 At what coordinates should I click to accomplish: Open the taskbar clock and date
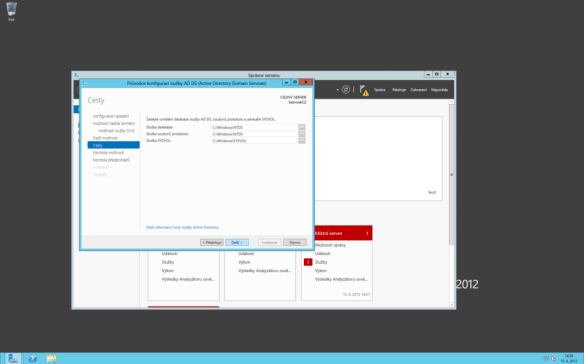pyautogui.click(x=569, y=358)
